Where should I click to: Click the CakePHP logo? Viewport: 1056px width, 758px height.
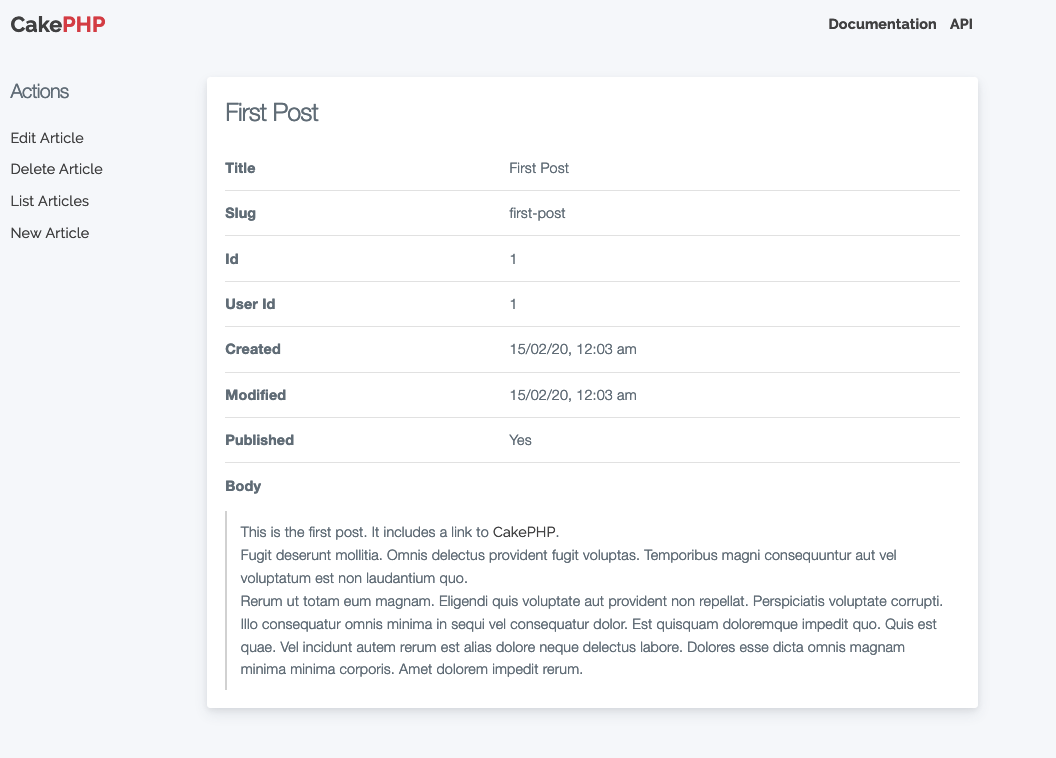pos(56,23)
